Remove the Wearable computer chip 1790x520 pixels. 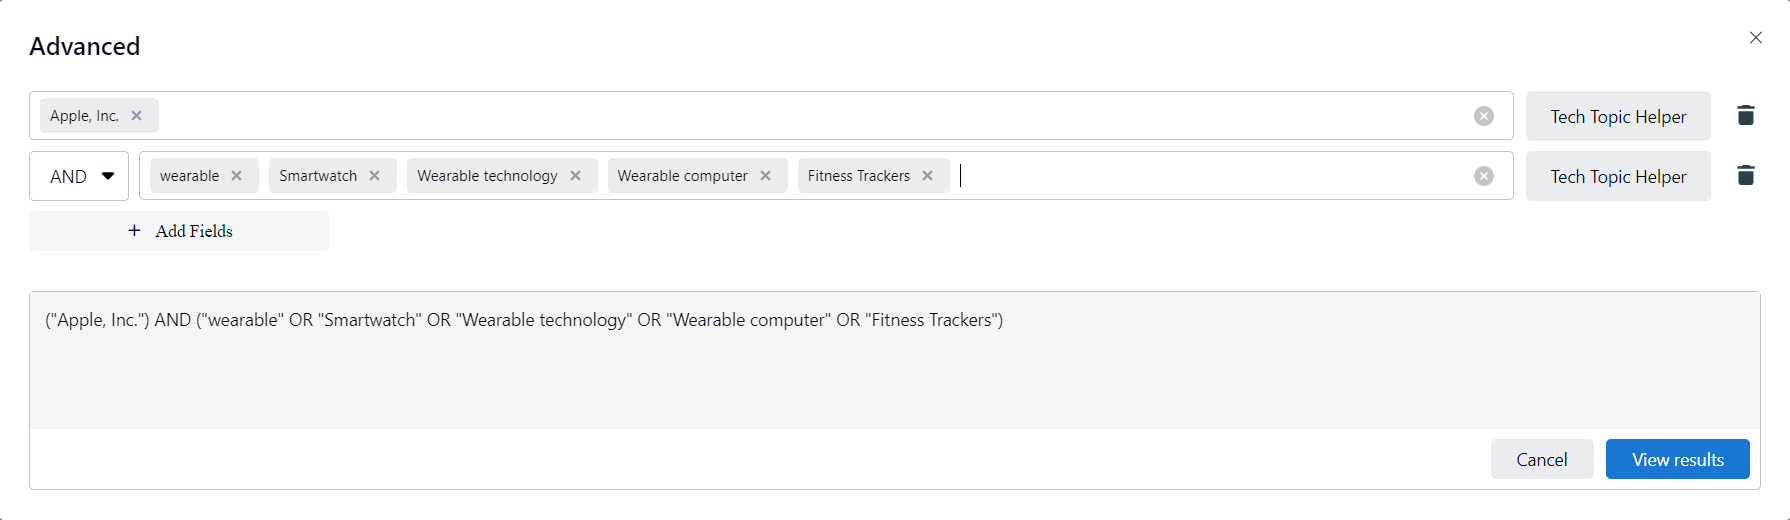[766, 176]
